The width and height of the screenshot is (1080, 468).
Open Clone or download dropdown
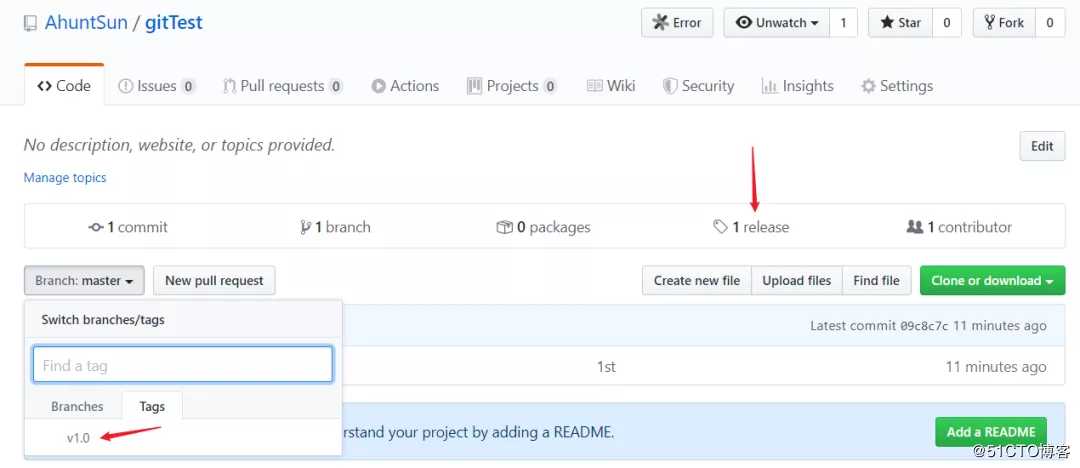coord(993,281)
